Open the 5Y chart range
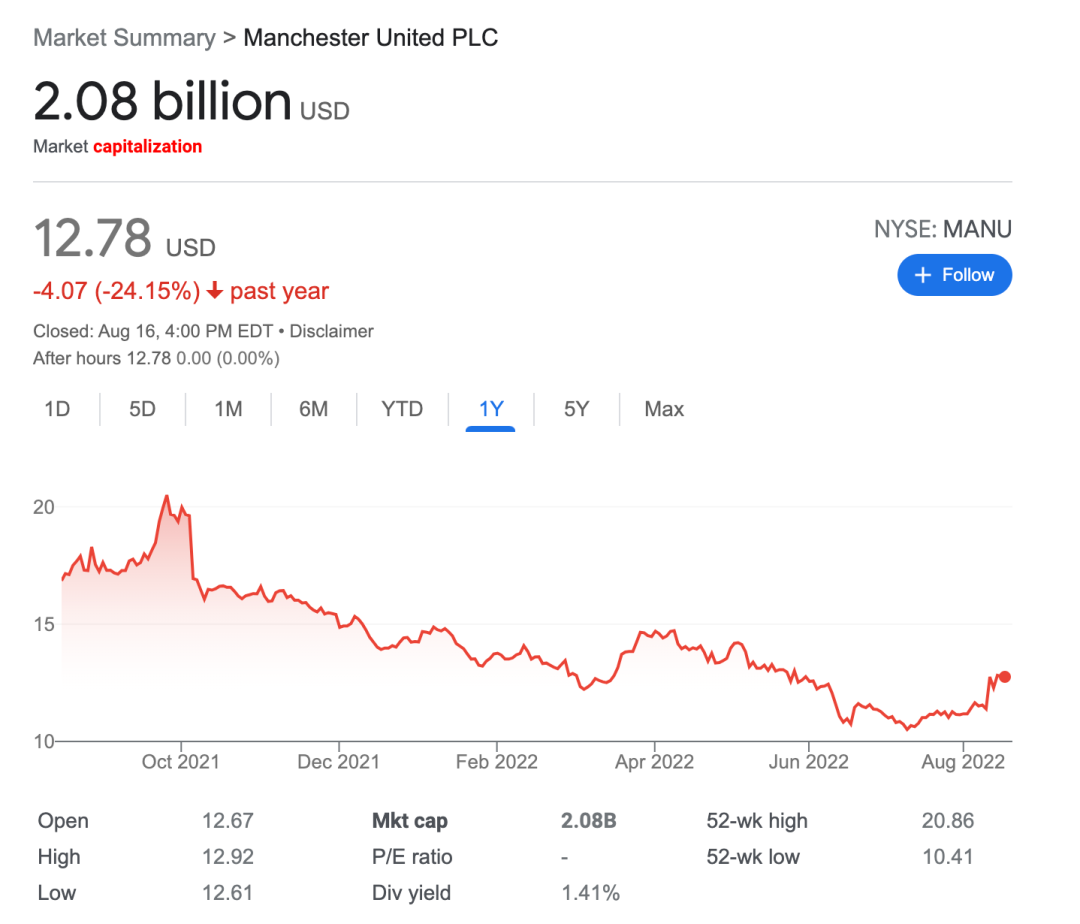Viewport: 1080px width, 924px height. pyautogui.click(x=576, y=409)
